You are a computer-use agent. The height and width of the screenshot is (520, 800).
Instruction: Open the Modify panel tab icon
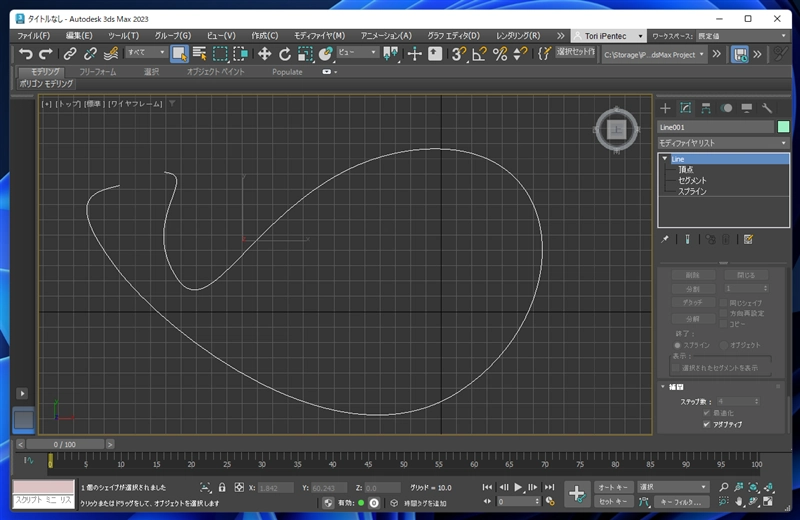point(685,108)
